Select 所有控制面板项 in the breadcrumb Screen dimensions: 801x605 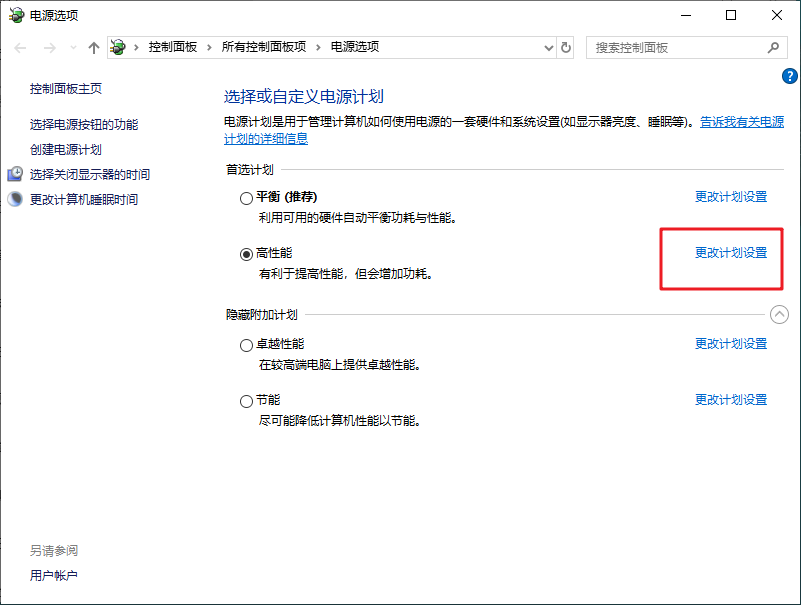pos(264,47)
